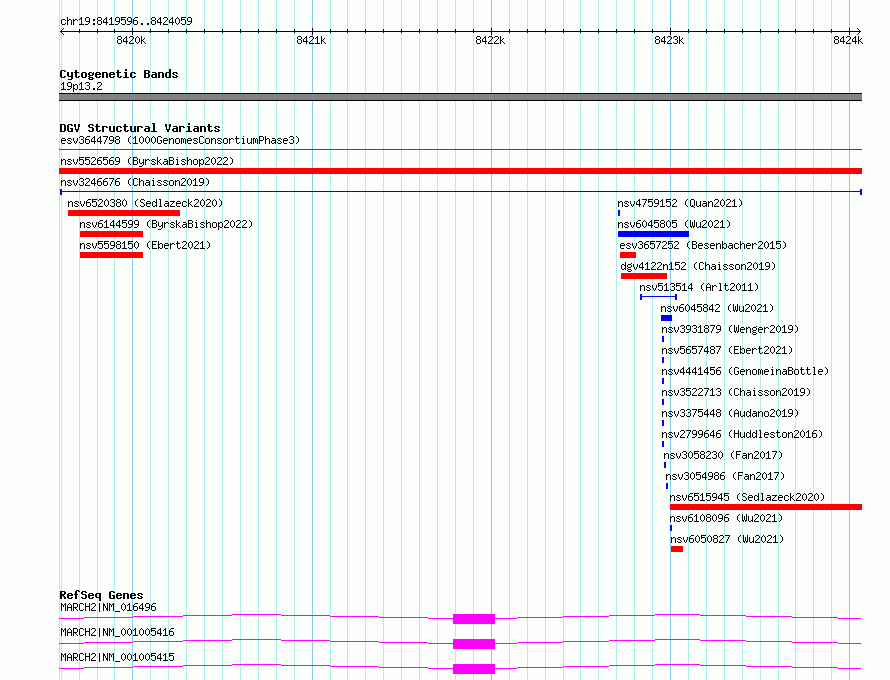Click the nsv2799646 (Huddleston2016) label

[742, 434]
